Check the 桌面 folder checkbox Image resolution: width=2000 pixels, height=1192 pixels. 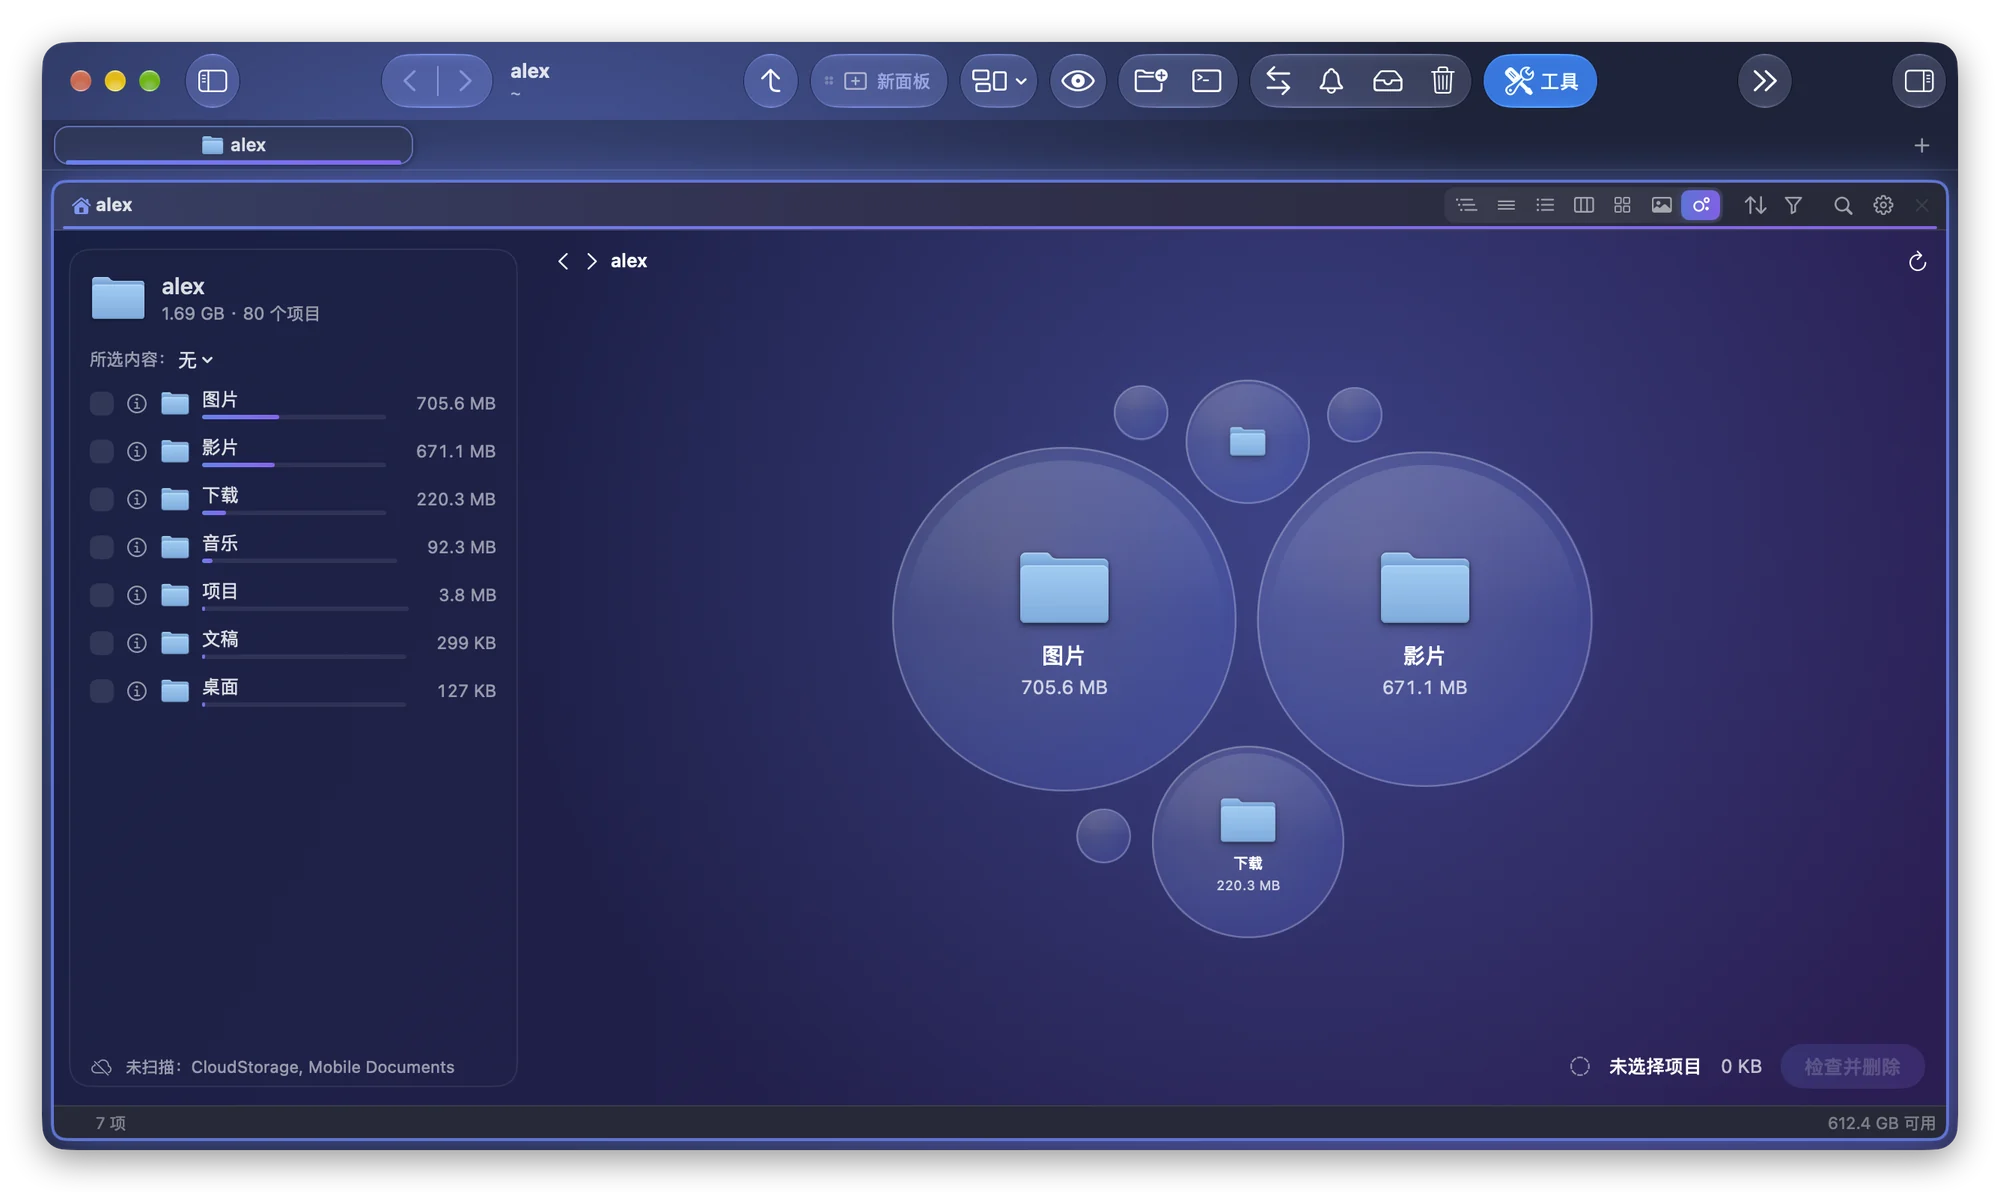101,691
